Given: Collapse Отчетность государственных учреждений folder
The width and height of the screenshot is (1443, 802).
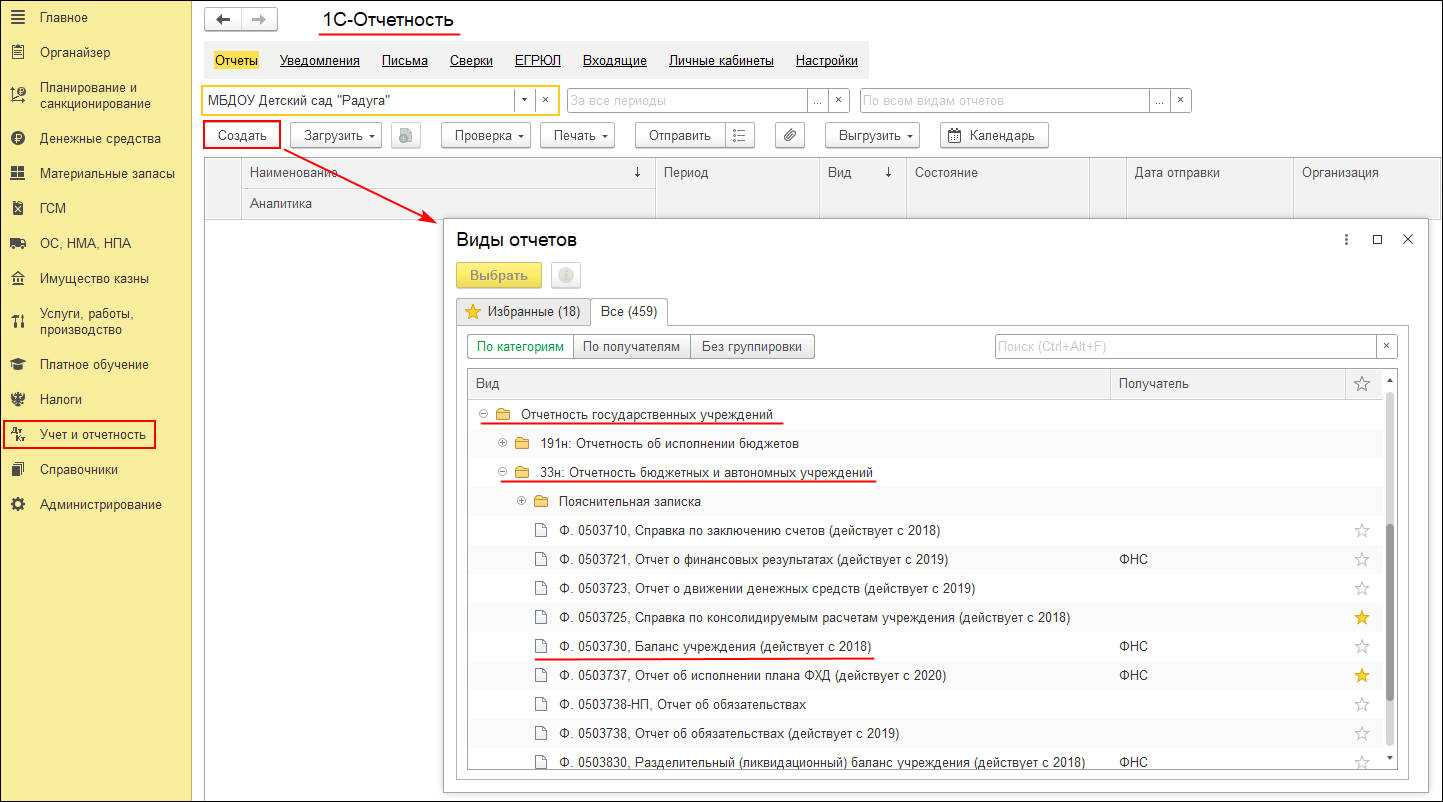Looking at the screenshot, I should coord(483,414).
